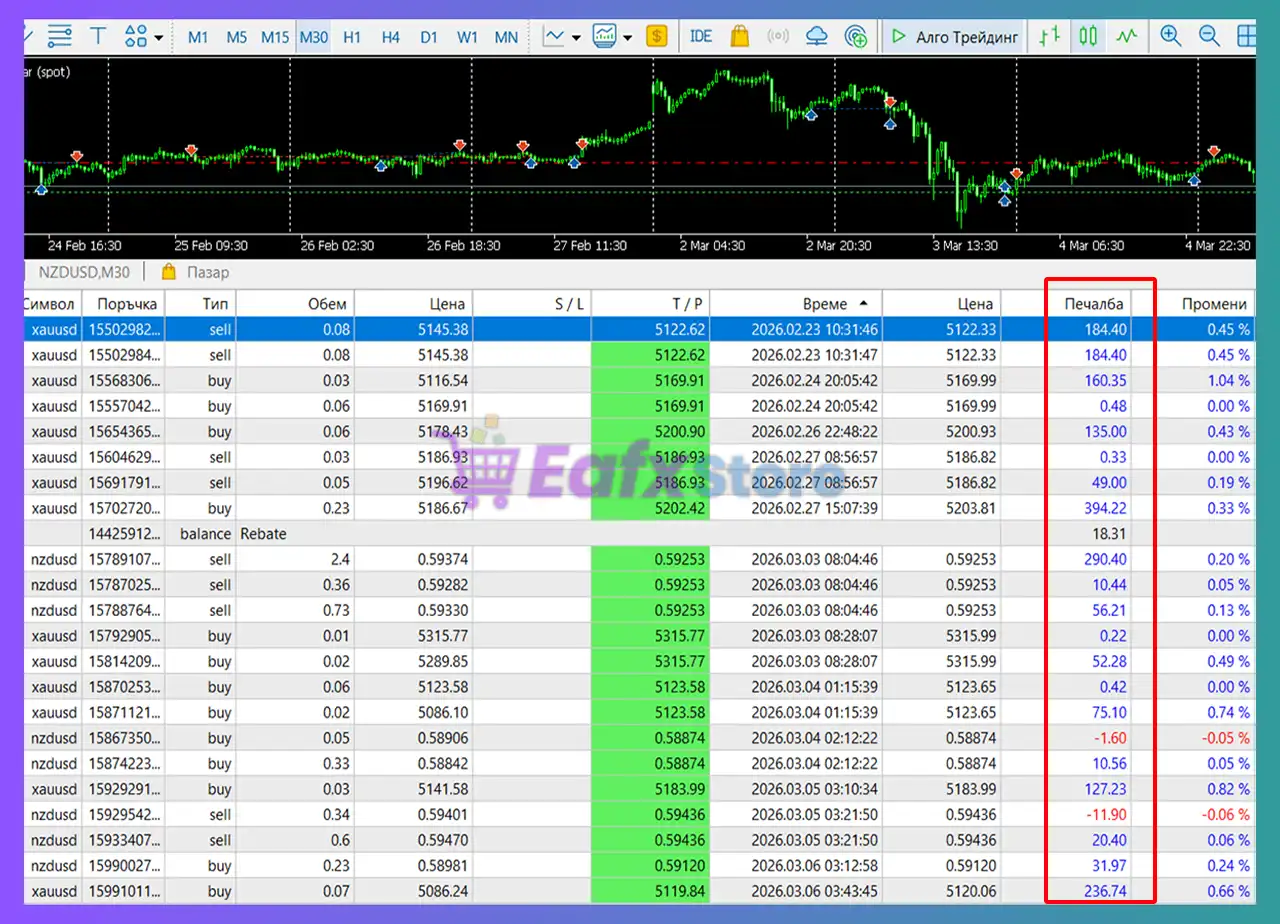Viewport: 1280px width, 924px height.
Task: Sort by the Печалба column header
Action: pos(1093,304)
